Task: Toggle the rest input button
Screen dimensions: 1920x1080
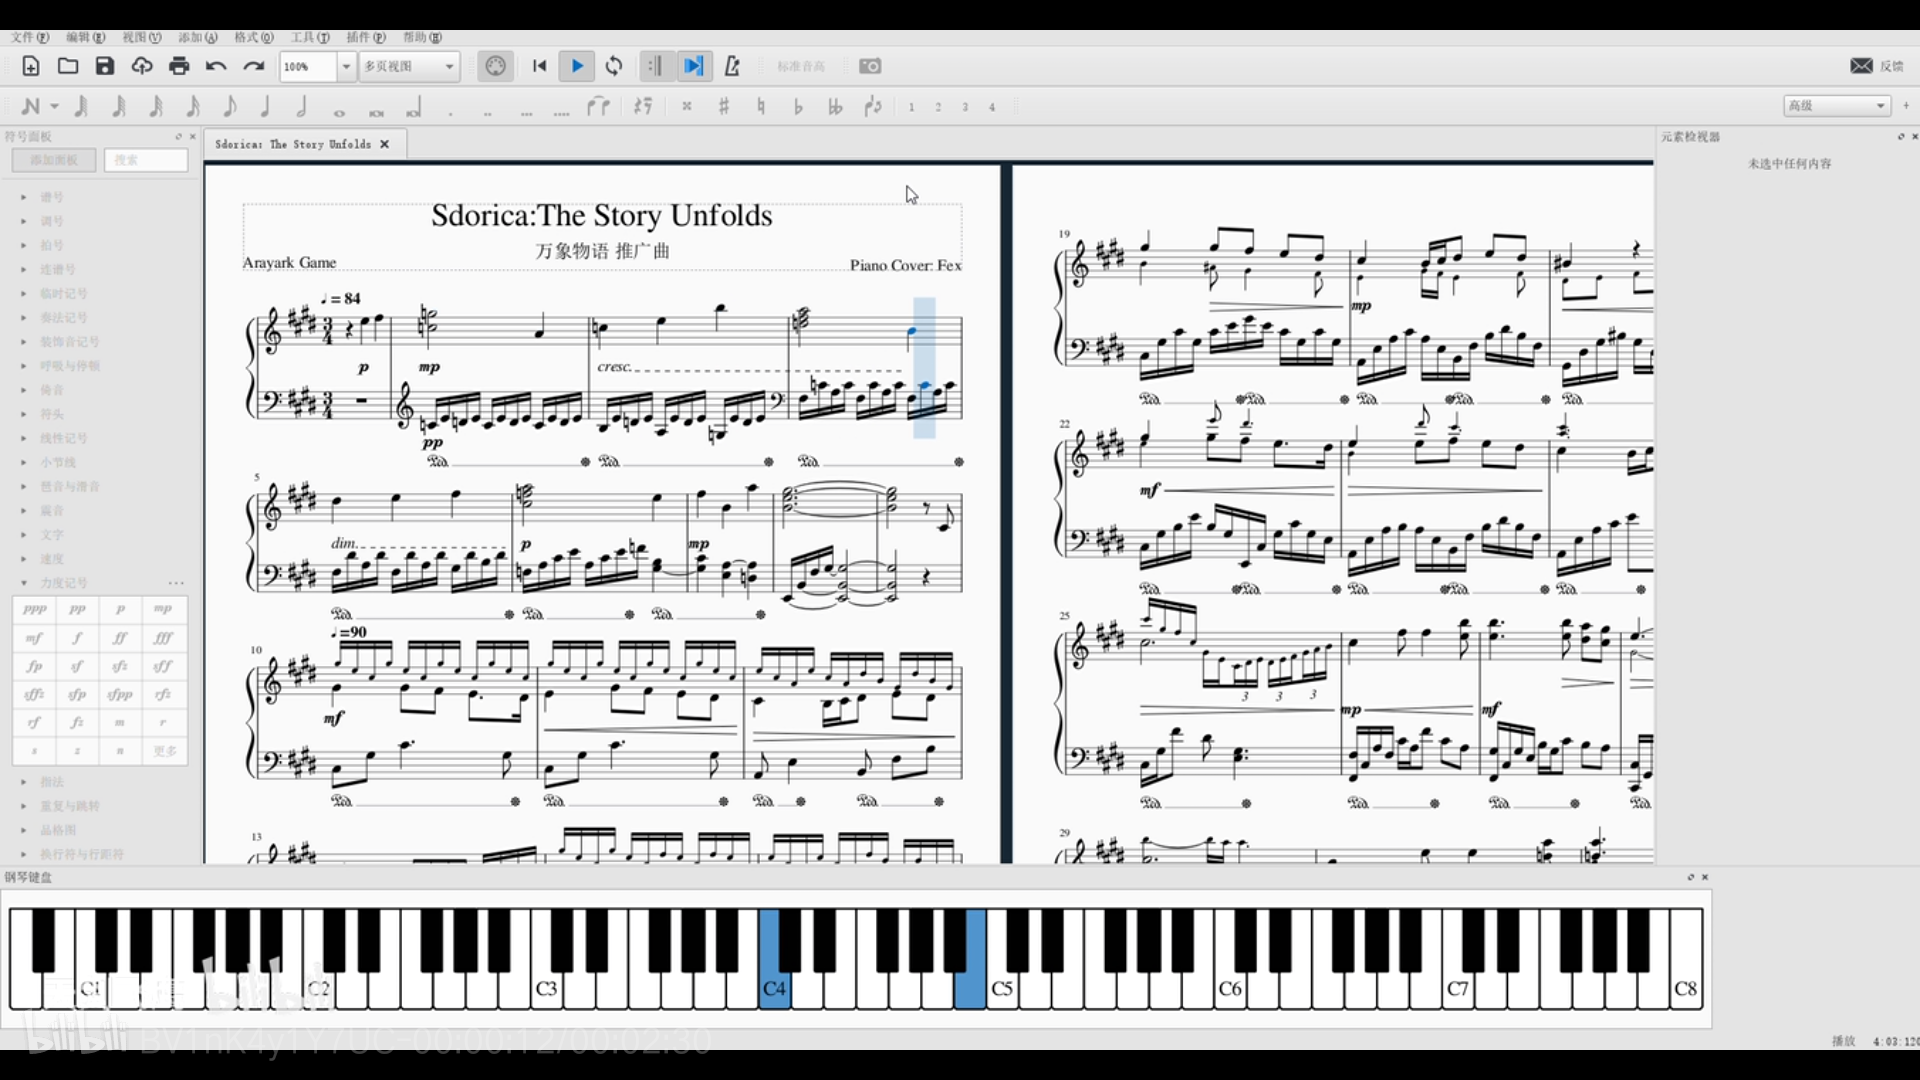Action: pyautogui.click(x=644, y=106)
